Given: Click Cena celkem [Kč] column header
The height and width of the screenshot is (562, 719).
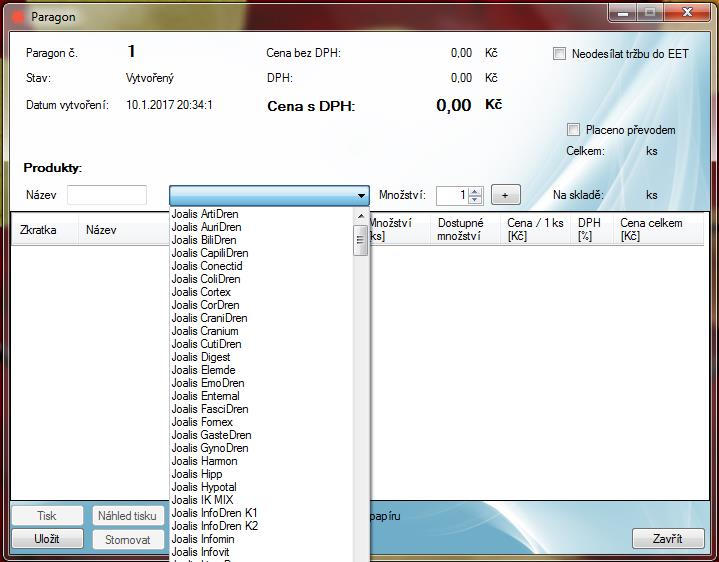Looking at the screenshot, I should pyautogui.click(x=658, y=229).
